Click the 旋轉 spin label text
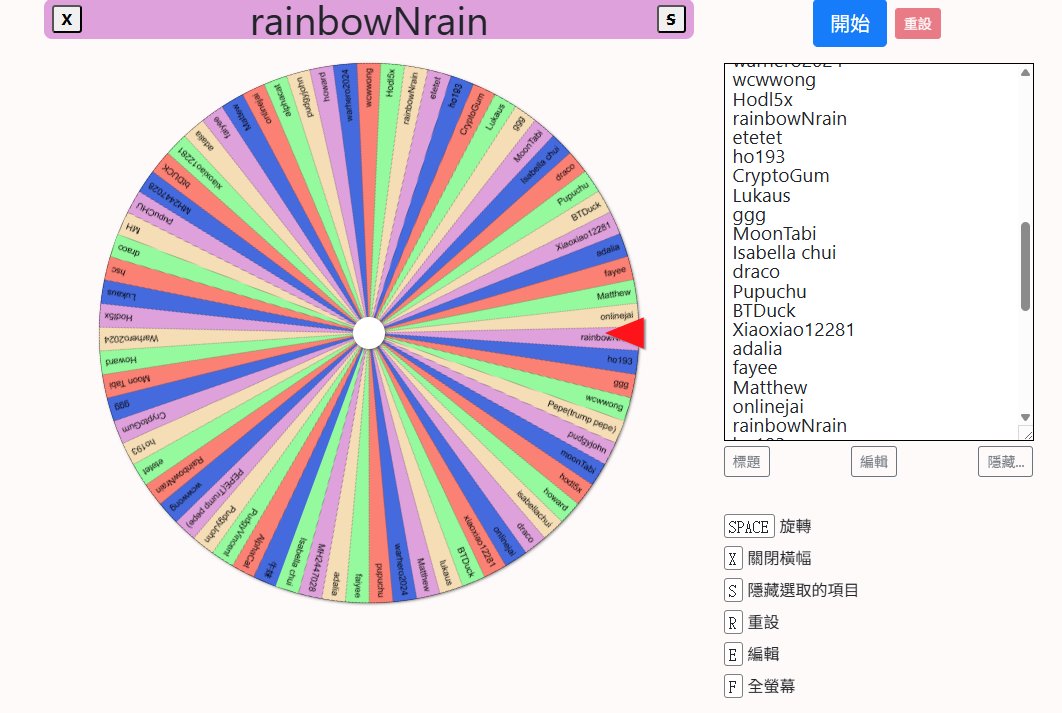1062x713 pixels. (795, 527)
